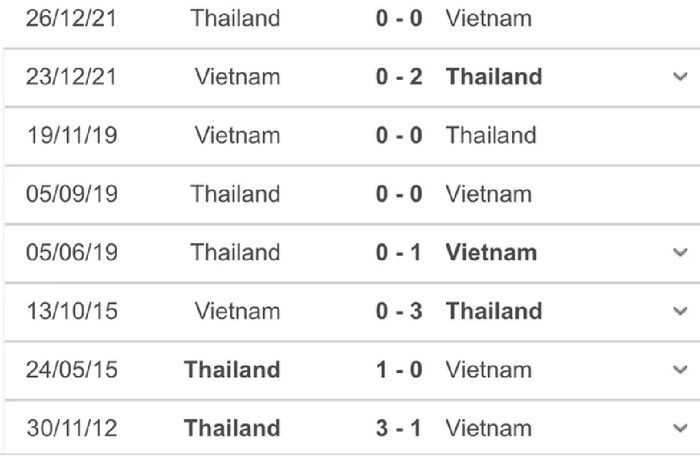Viewport: 700px width, 457px height.
Task: Open the 0 - 0 score on 05/09/19
Action: point(399,194)
